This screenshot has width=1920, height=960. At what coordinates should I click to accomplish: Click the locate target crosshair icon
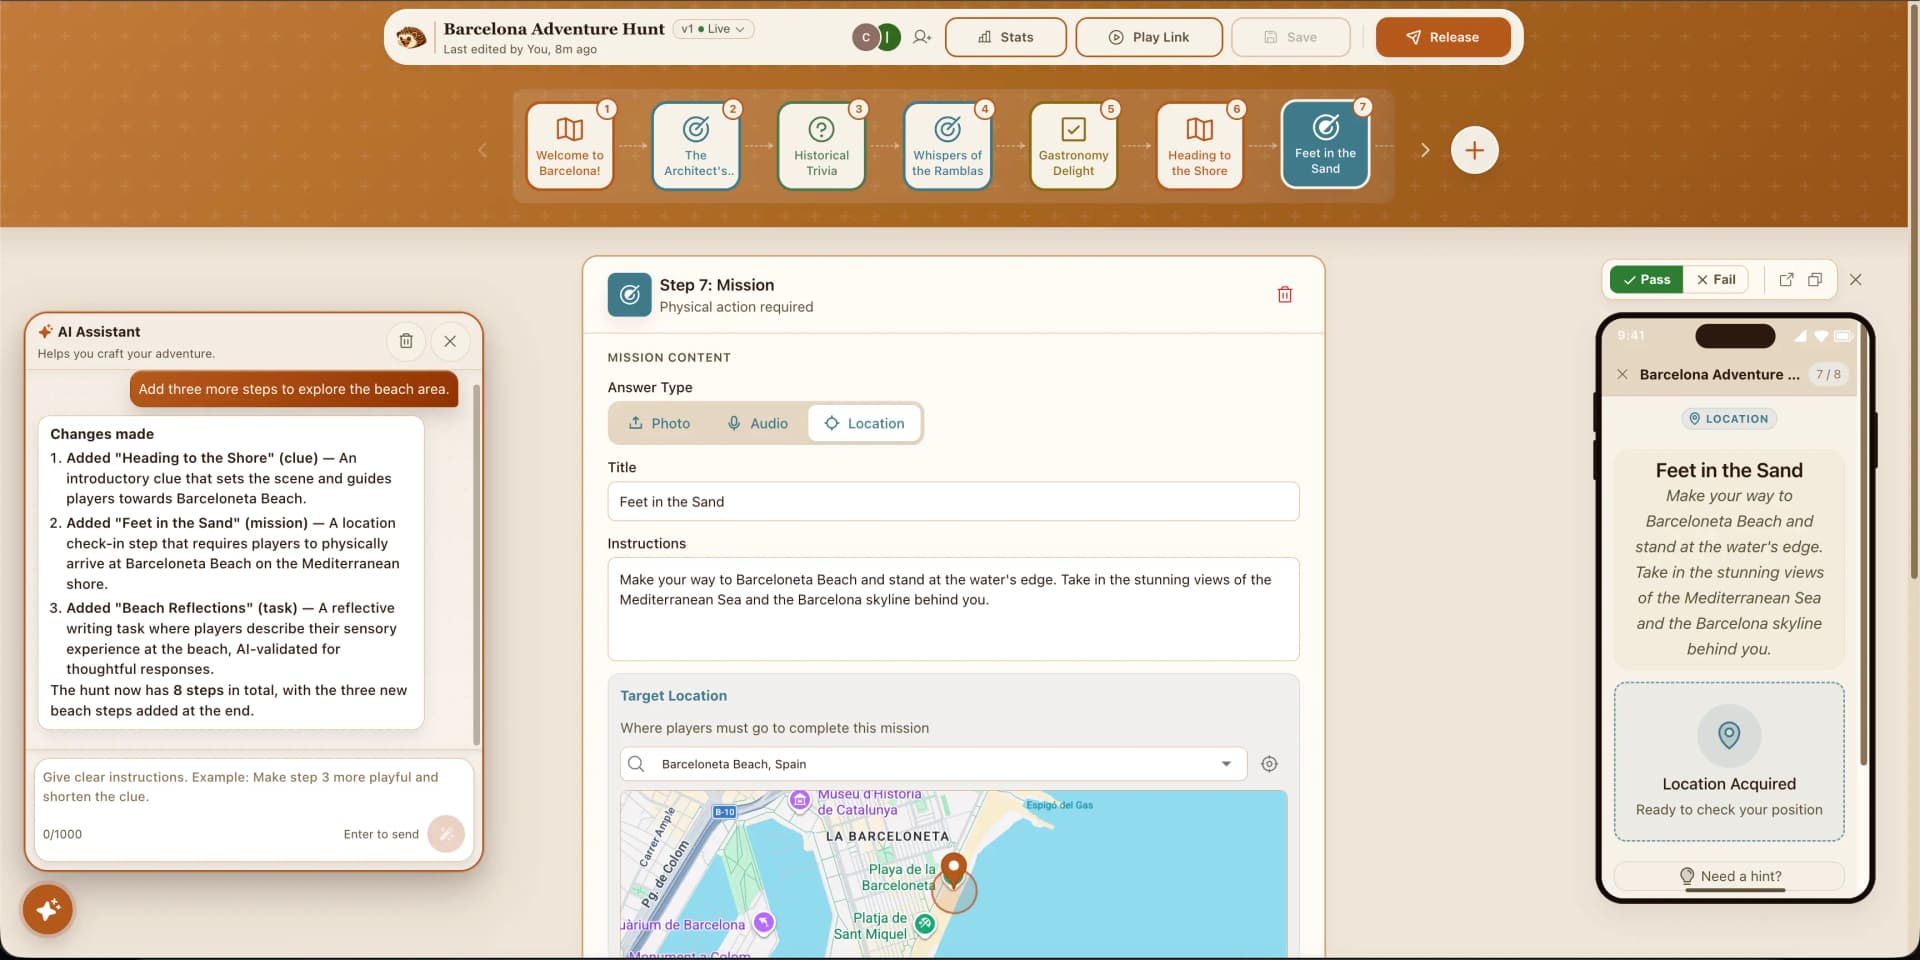(x=1269, y=764)
